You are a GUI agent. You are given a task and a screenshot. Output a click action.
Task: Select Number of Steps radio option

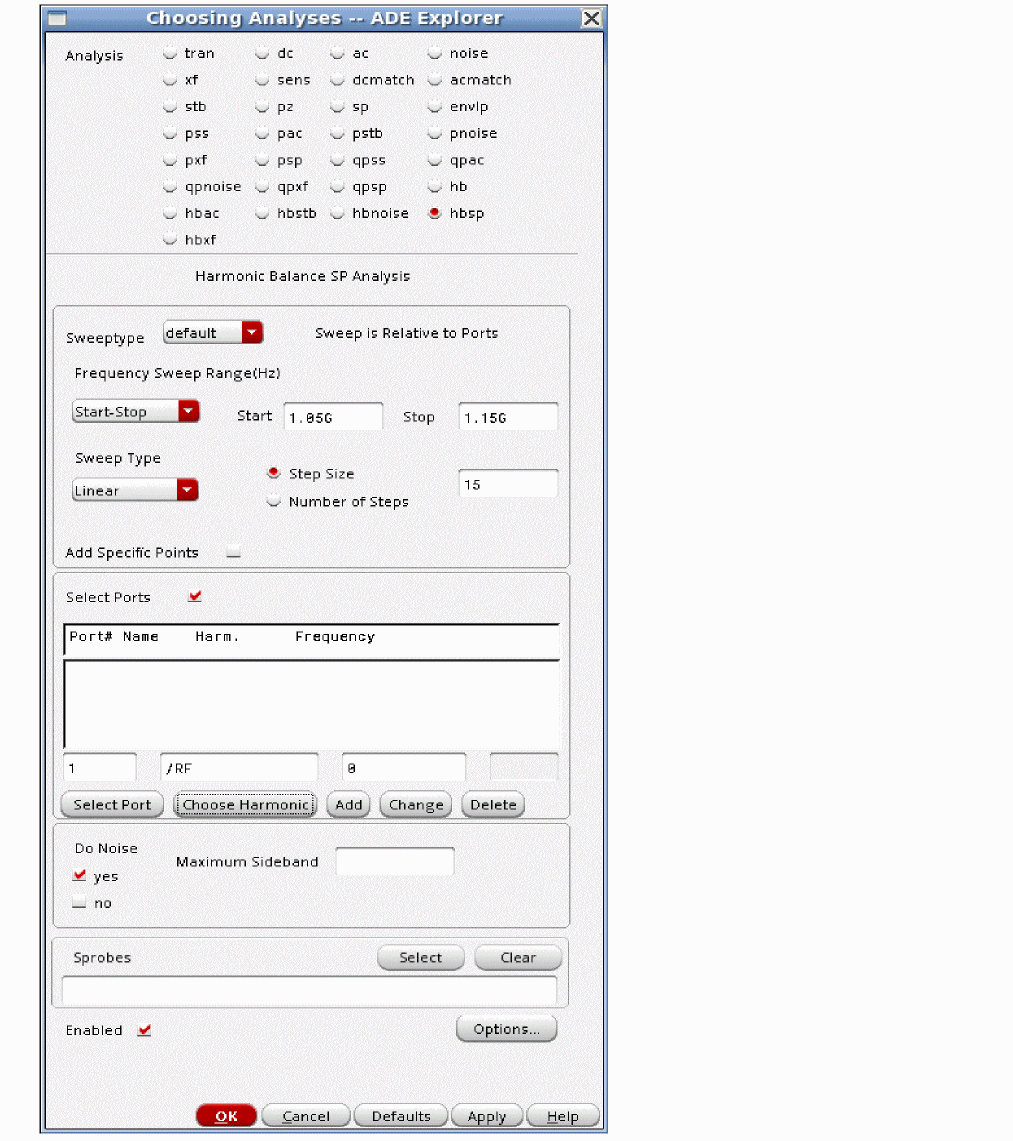[x=274, y=502]
